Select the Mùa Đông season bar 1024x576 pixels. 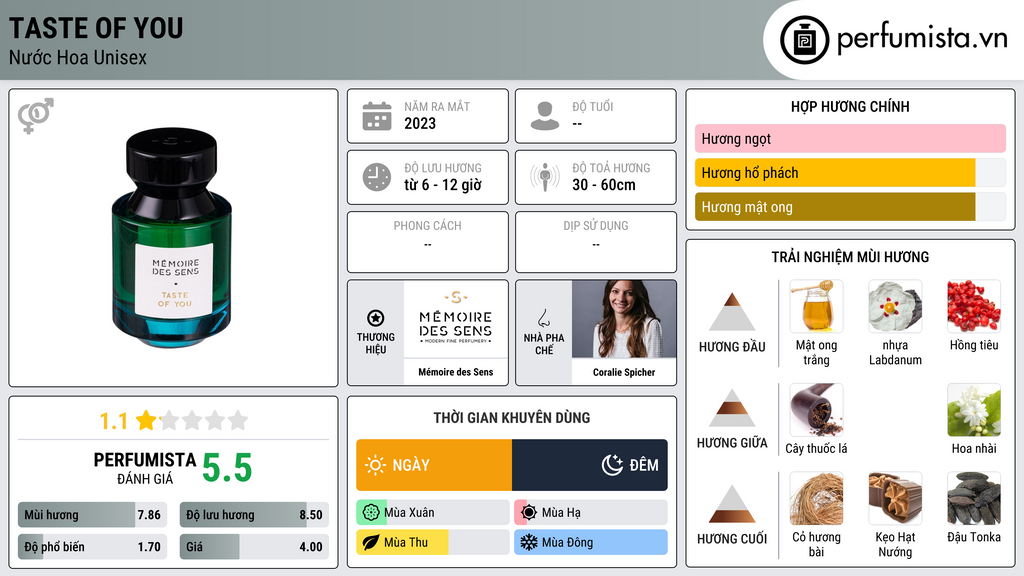tap(591, 542)
